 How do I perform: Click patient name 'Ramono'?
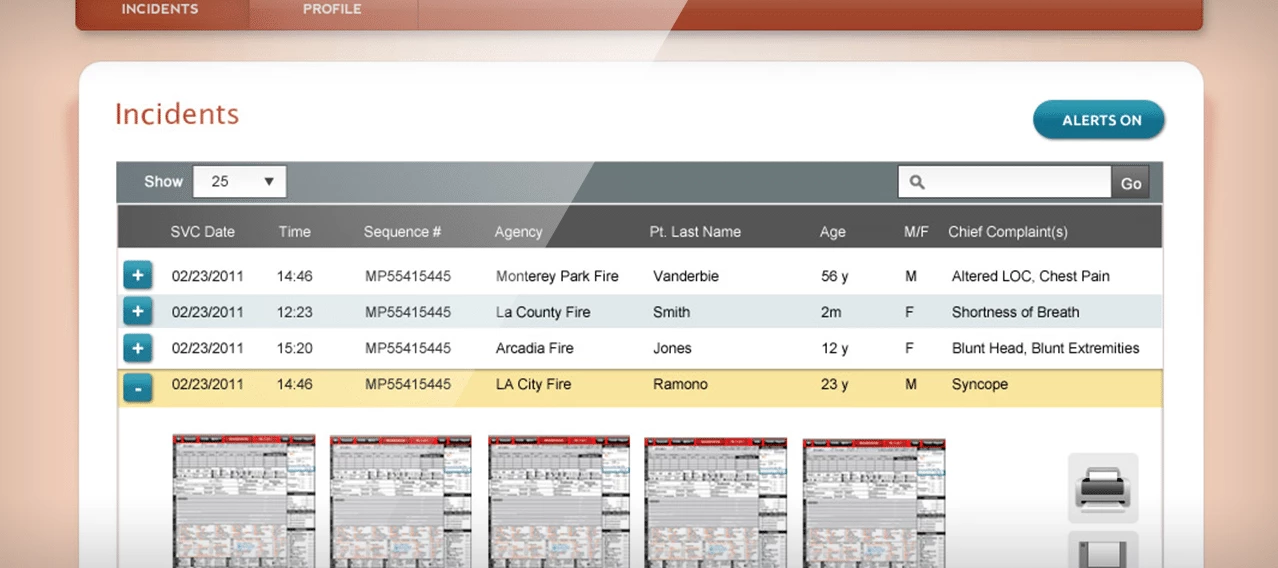pos(680,384)
